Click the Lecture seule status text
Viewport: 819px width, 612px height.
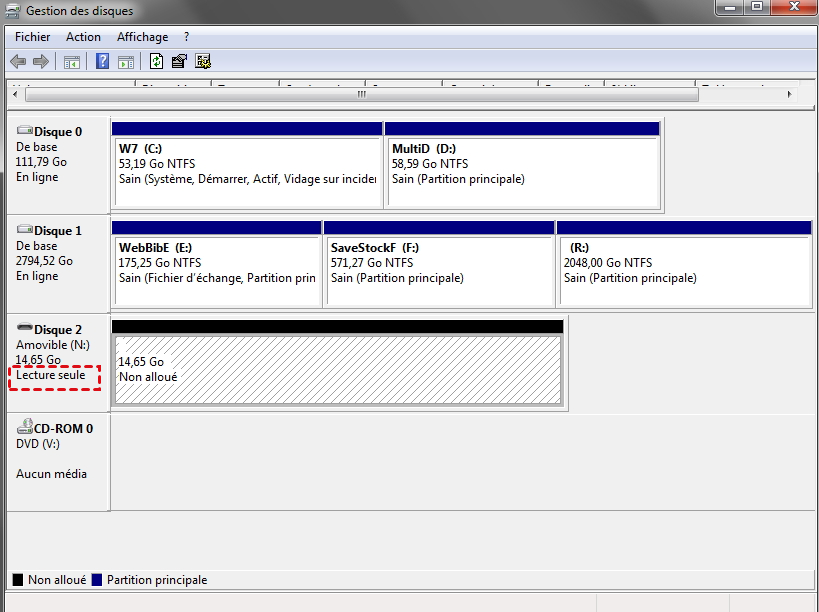click(x=51, y=375)
